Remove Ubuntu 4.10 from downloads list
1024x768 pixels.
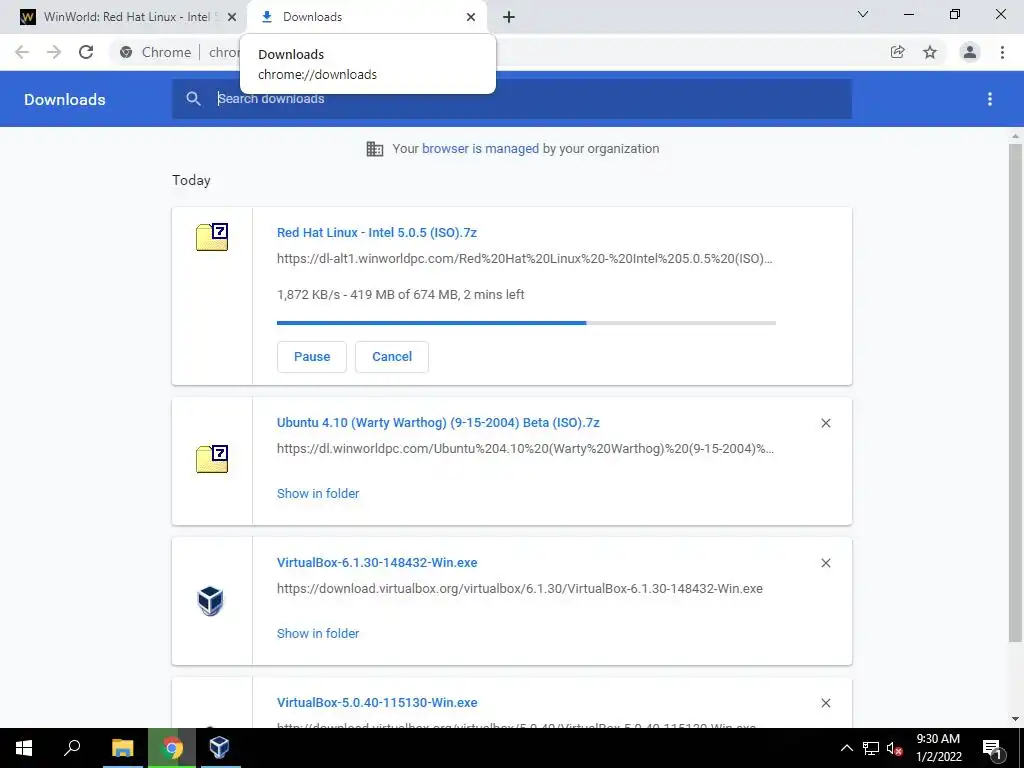coord(826,423)
